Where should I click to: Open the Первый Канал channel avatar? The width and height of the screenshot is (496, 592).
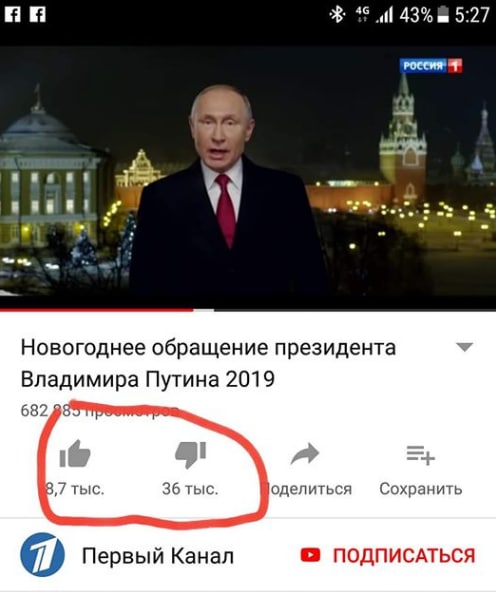[42, 555]
